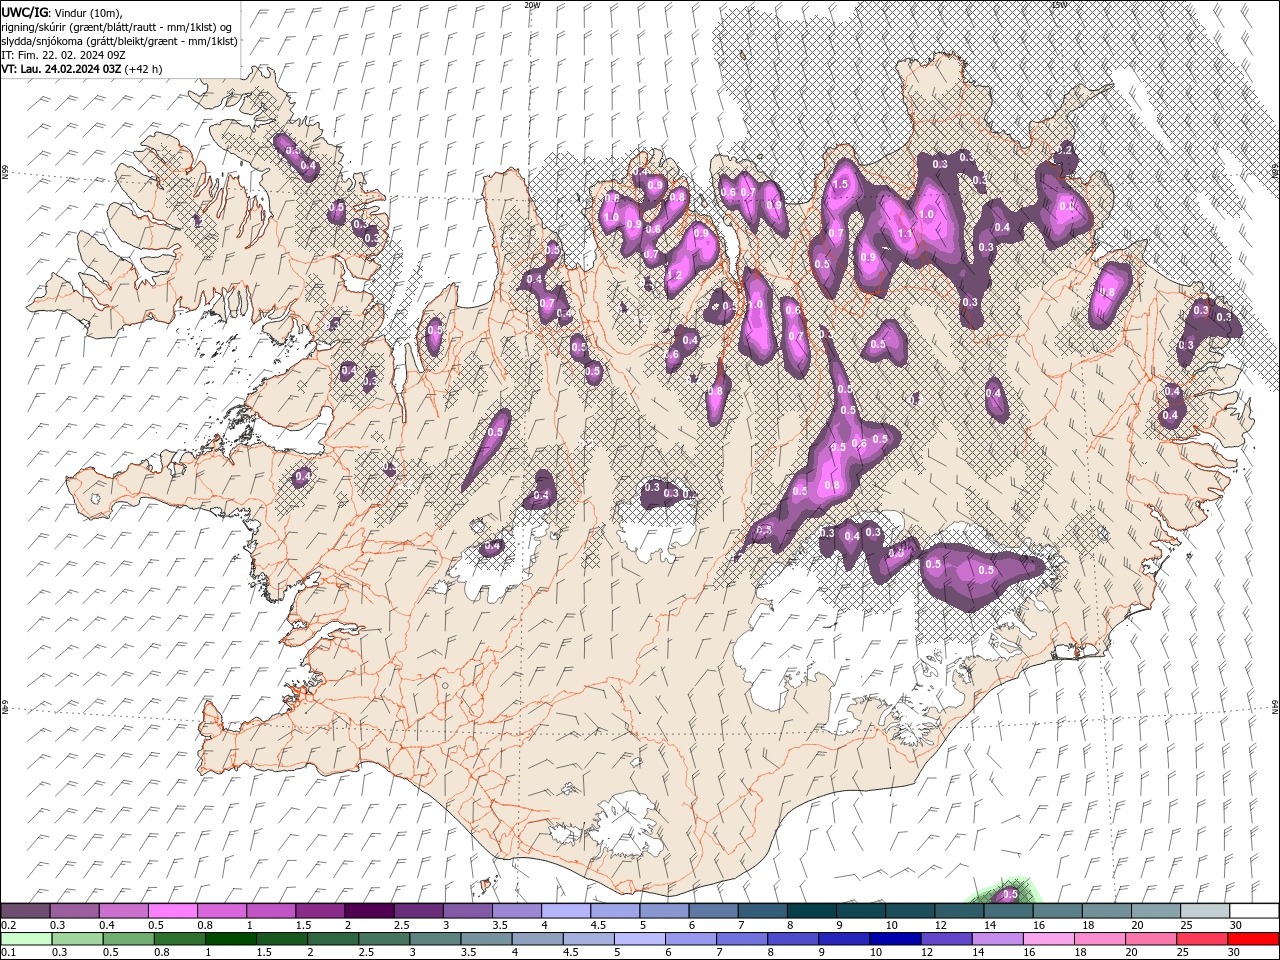Choose the red rain swatch between 25 and 30
Screen dimensions: 1280x960
(1204, 939)
